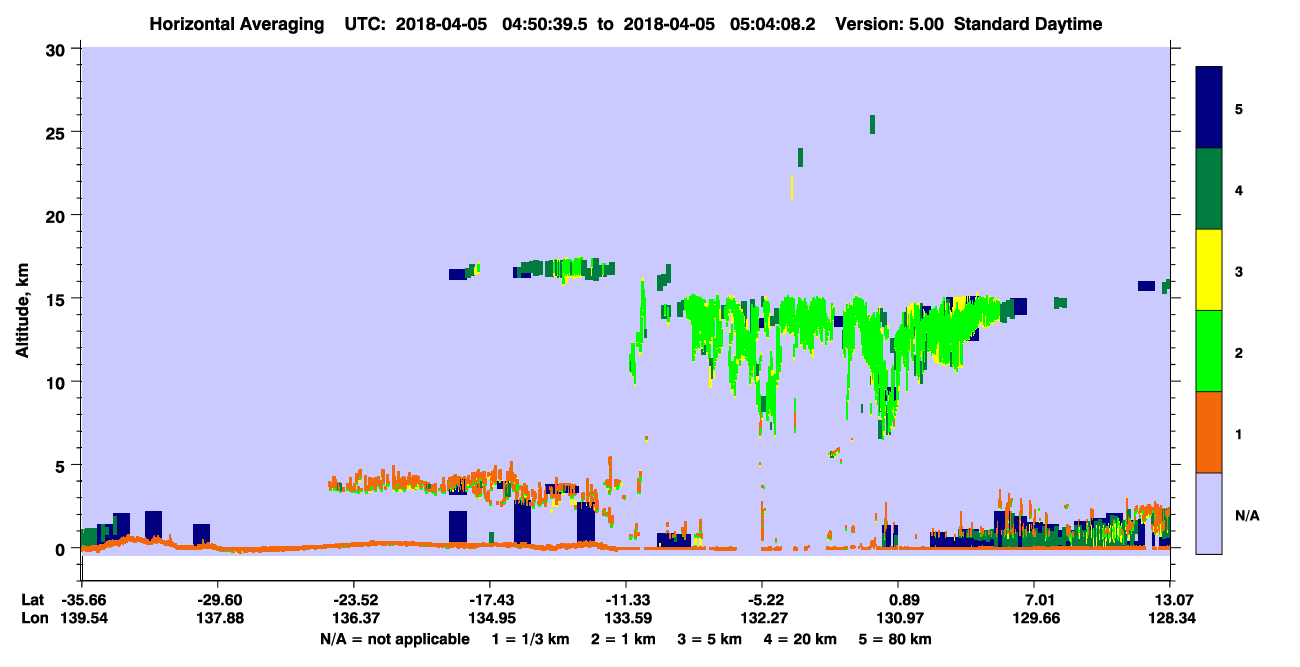Click the latitude value -11.33
The height and width of the screenshot is (667, 1300).
(626, 599)
